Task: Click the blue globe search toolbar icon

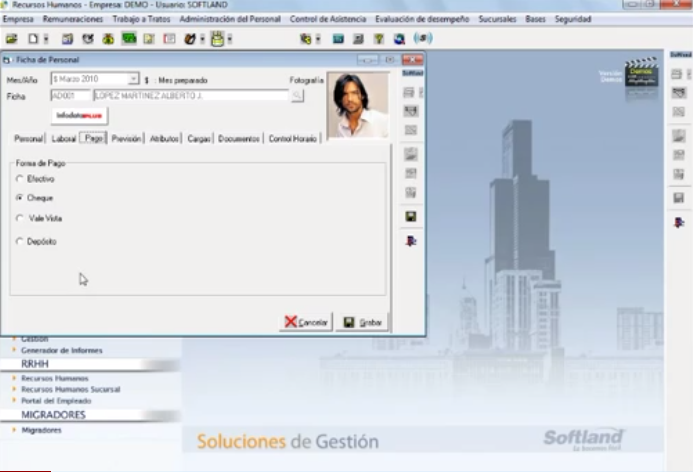Action: (400, 39)
